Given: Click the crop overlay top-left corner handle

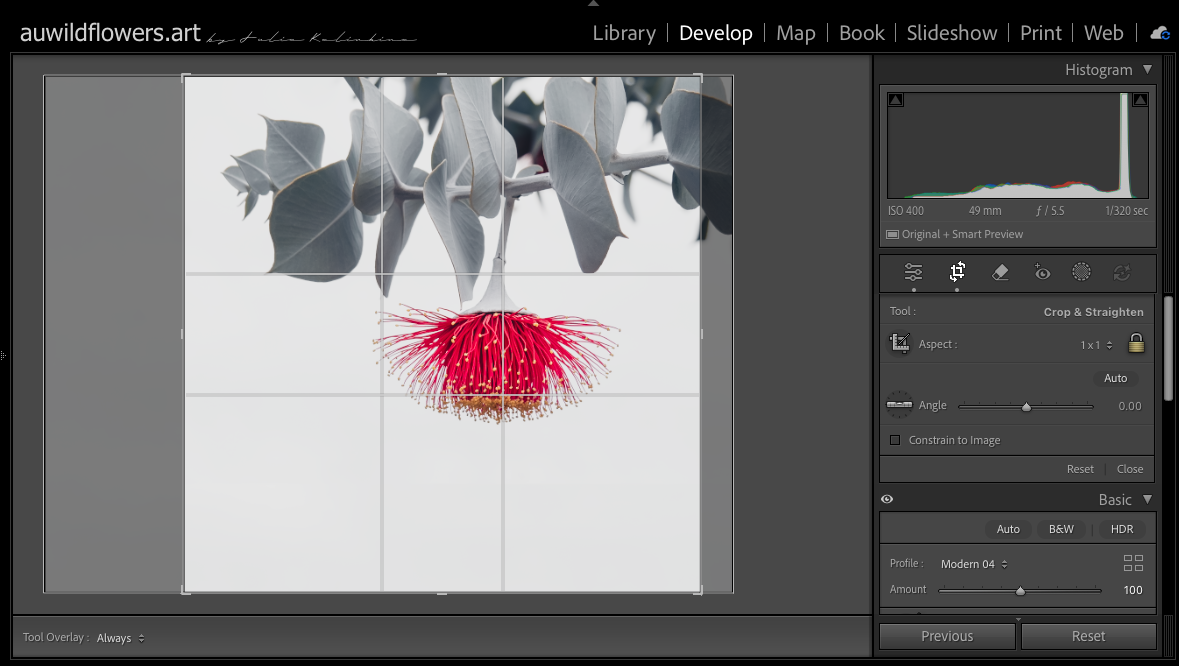Looking at the screenshot, I should 186,76.
